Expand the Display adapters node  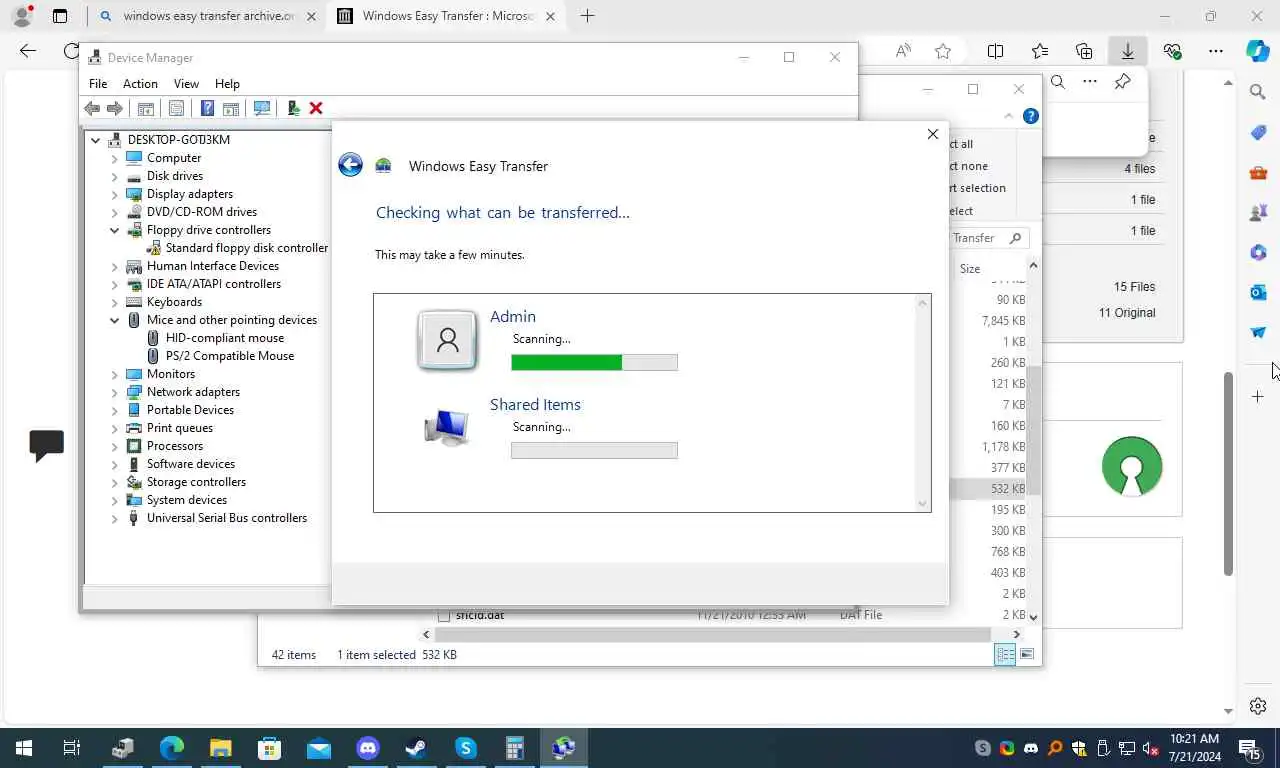pos(115,194)
